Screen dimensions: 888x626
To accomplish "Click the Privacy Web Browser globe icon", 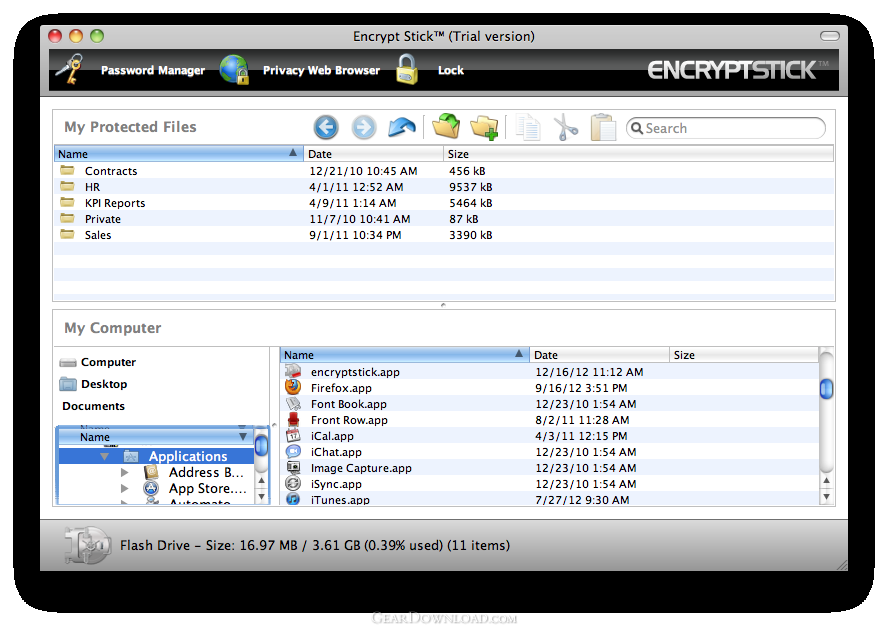I will coord(234,70).
